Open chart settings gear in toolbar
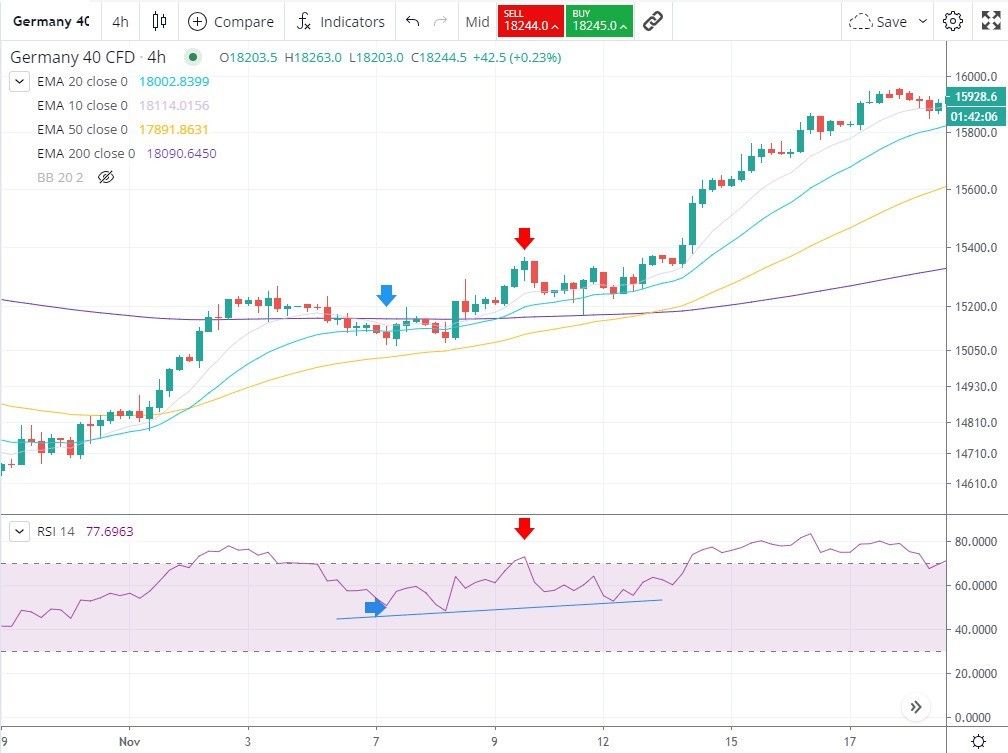Screen dimensions: 1008x753 pyautogui.click(x=952, y=21)
